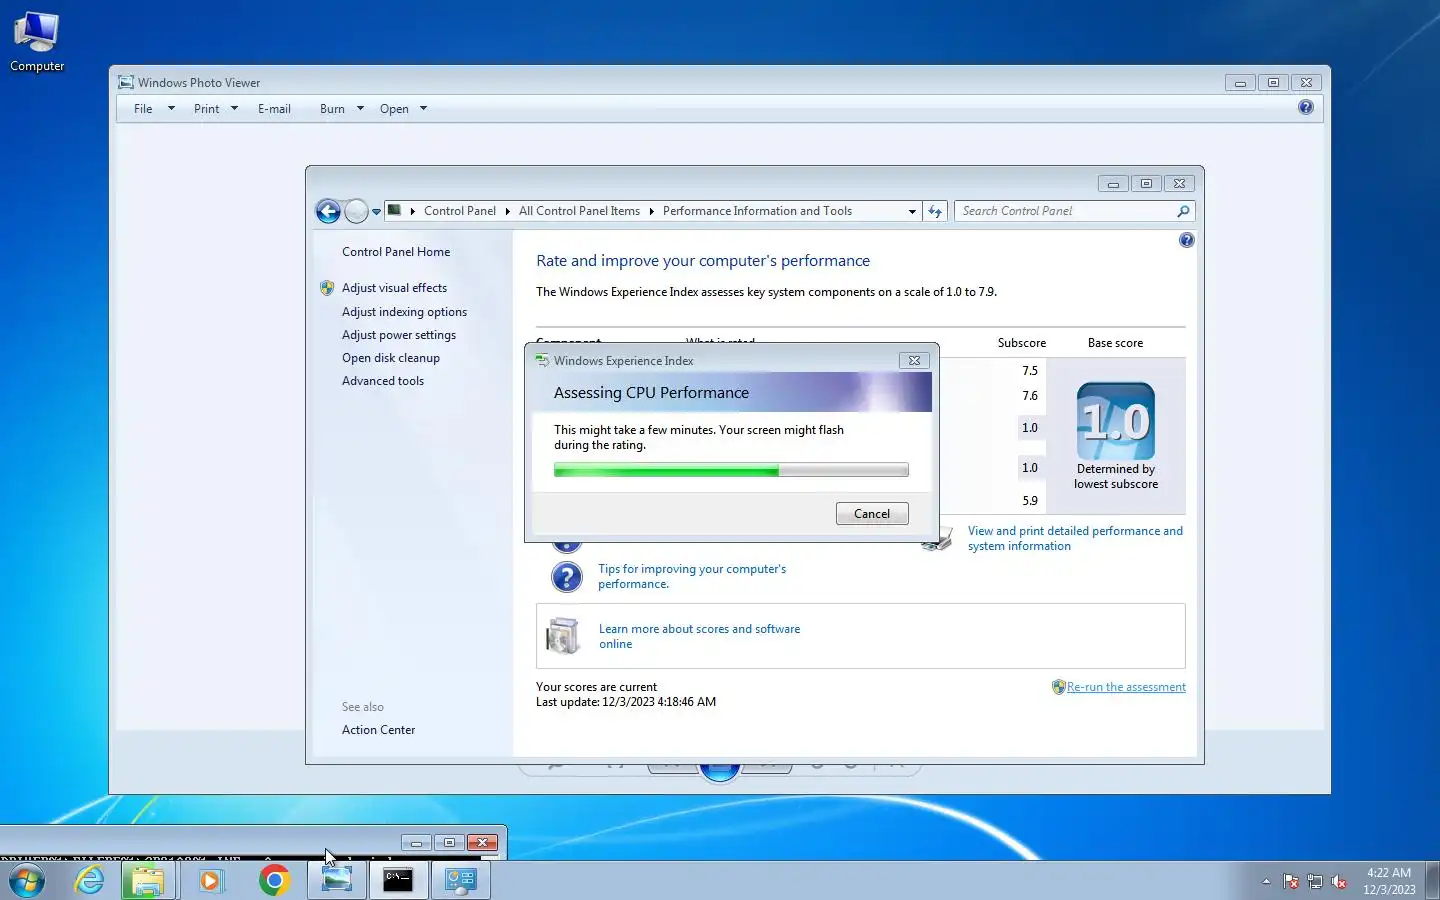Expand arrow after Control Panel breadcrumb
The height and width of the screenshot is (900, 1440).
coord(508,211)
